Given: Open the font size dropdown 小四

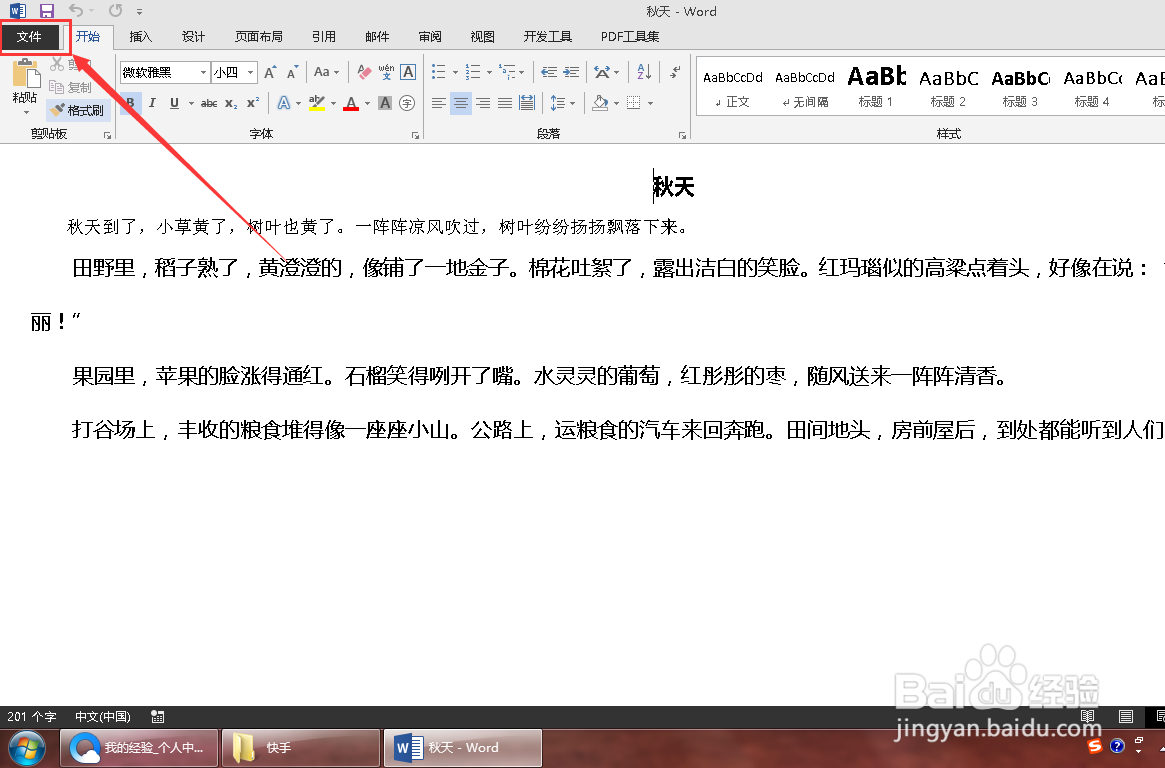Looking at the screenshot, I should point(250,72).
